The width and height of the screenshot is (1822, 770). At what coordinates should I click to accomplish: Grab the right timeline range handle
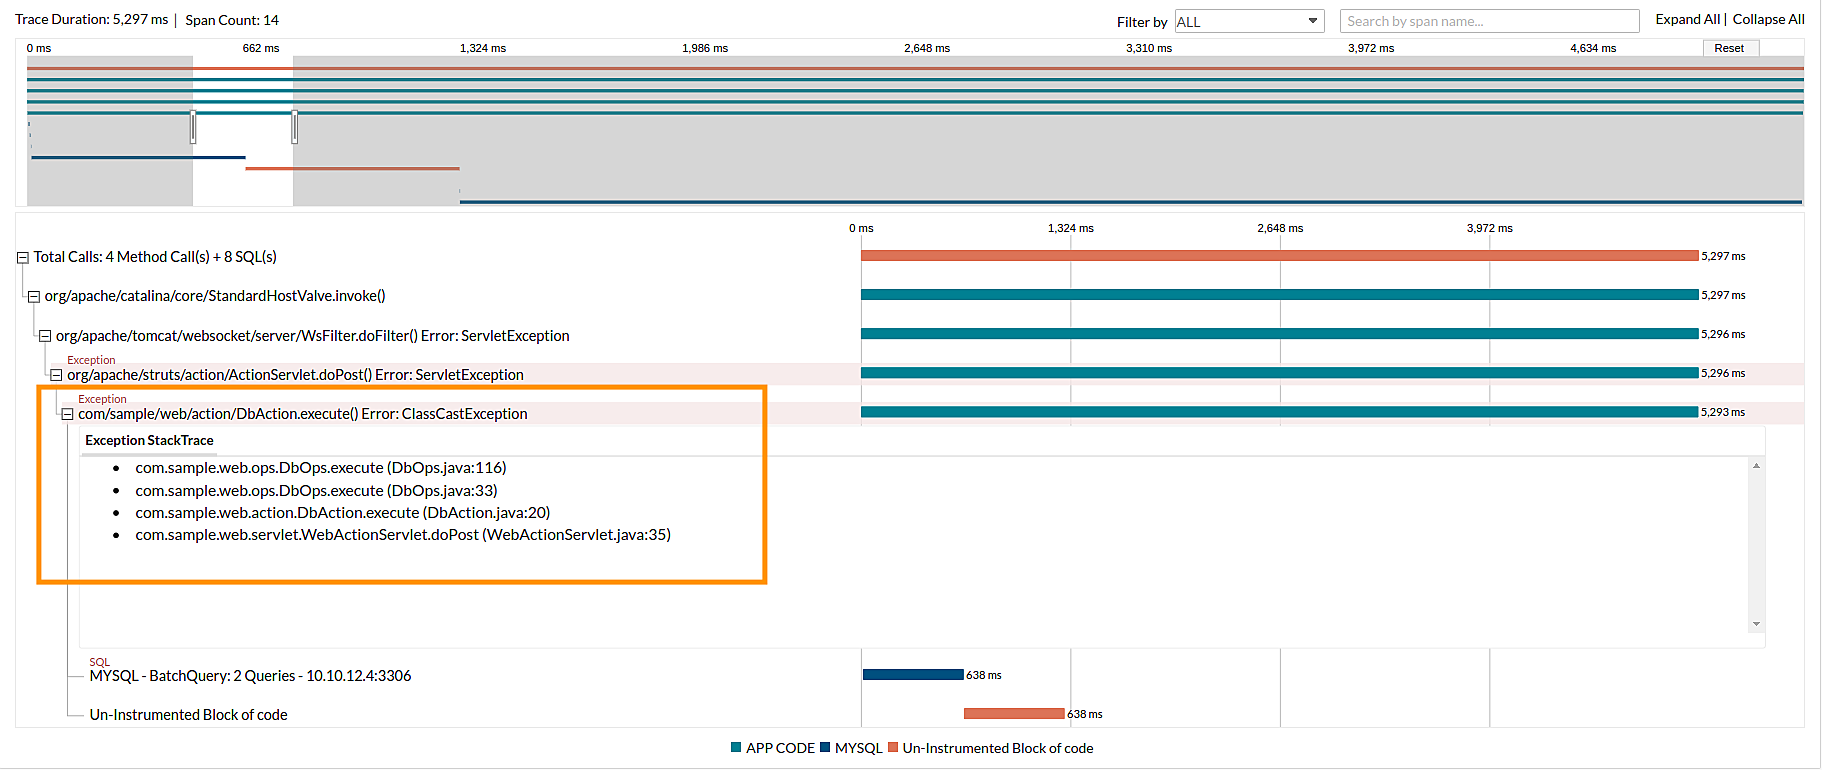[x=294, y=127]
